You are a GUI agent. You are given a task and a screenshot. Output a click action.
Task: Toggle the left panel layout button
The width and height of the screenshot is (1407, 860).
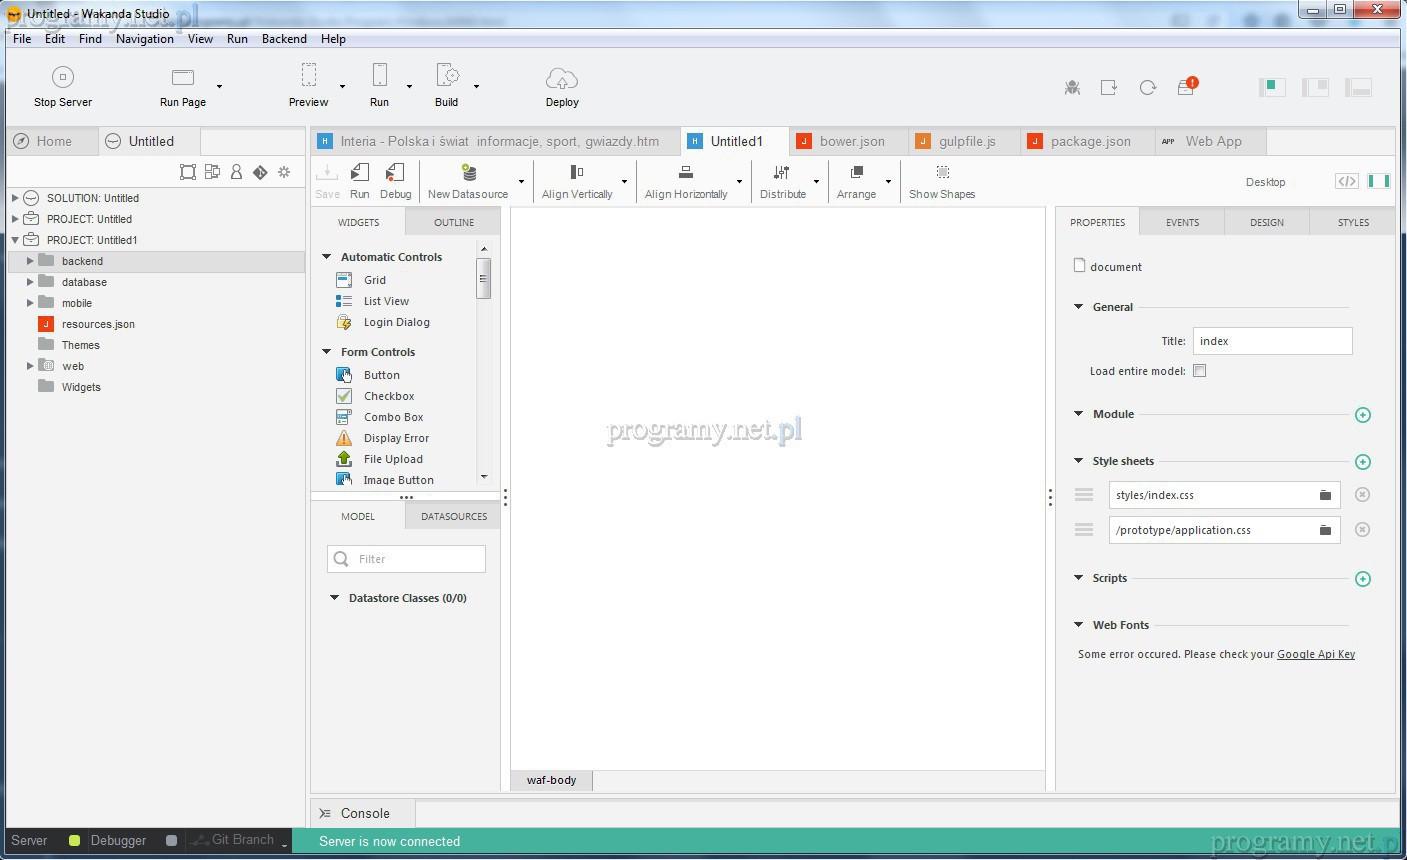(1271, 87)
